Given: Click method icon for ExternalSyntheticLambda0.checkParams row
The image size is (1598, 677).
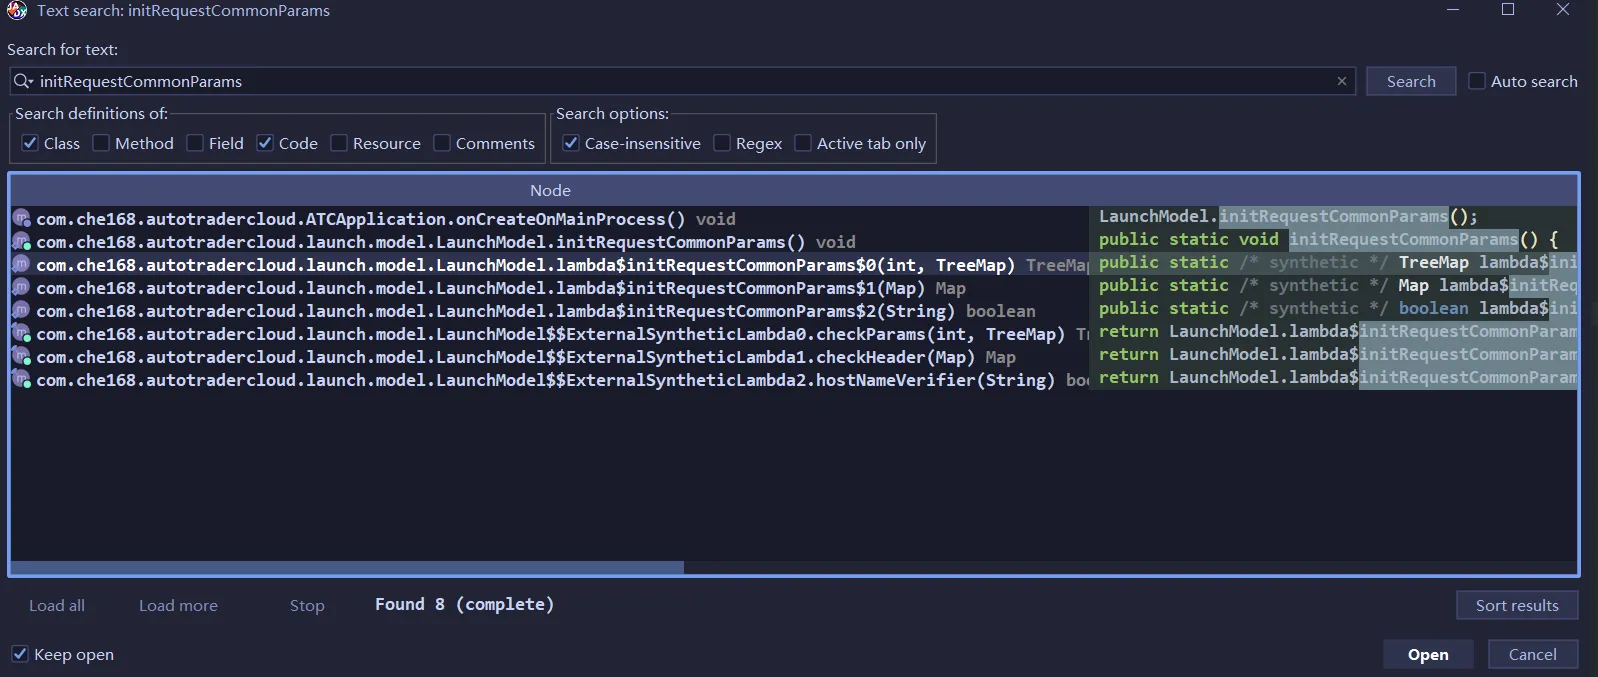Looking at the screenshot, I should [22, 334].
